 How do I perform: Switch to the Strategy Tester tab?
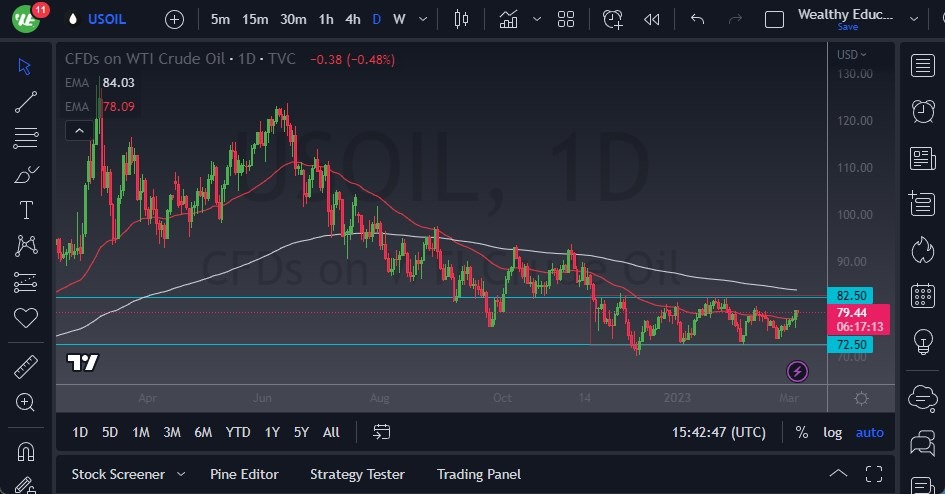point(357,474)
